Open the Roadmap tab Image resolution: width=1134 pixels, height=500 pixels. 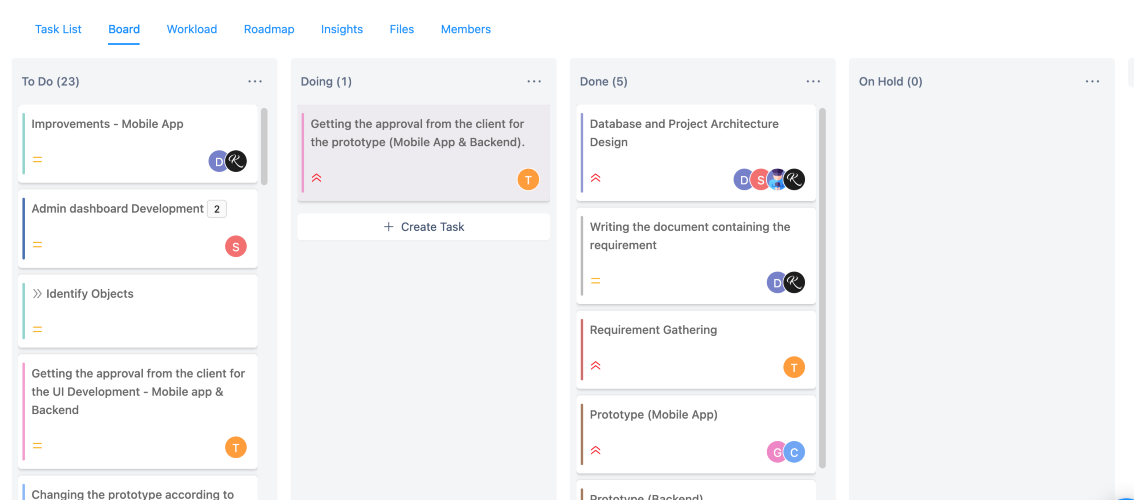coord(269,29)
